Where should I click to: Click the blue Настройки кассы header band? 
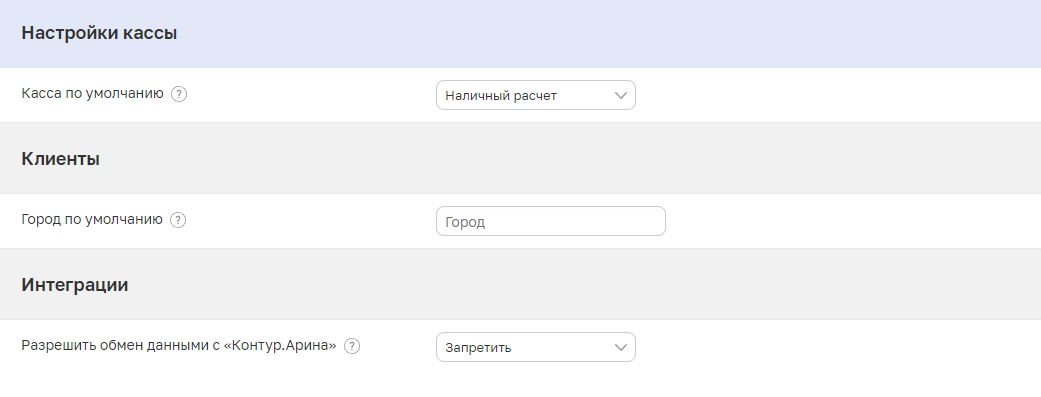tap(520, 34)
